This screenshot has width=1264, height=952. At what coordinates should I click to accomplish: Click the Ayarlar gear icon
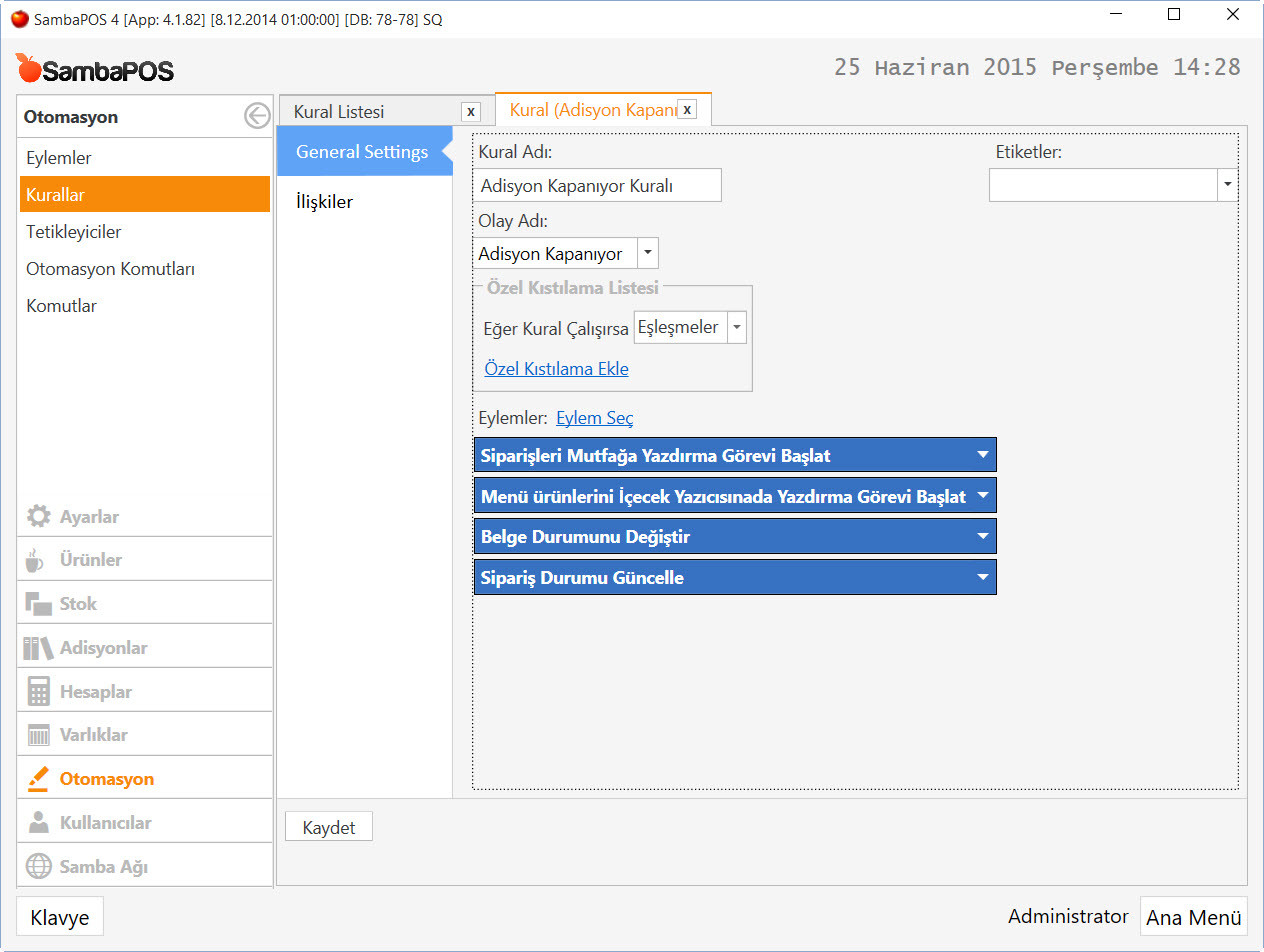(x=38, y=517)
